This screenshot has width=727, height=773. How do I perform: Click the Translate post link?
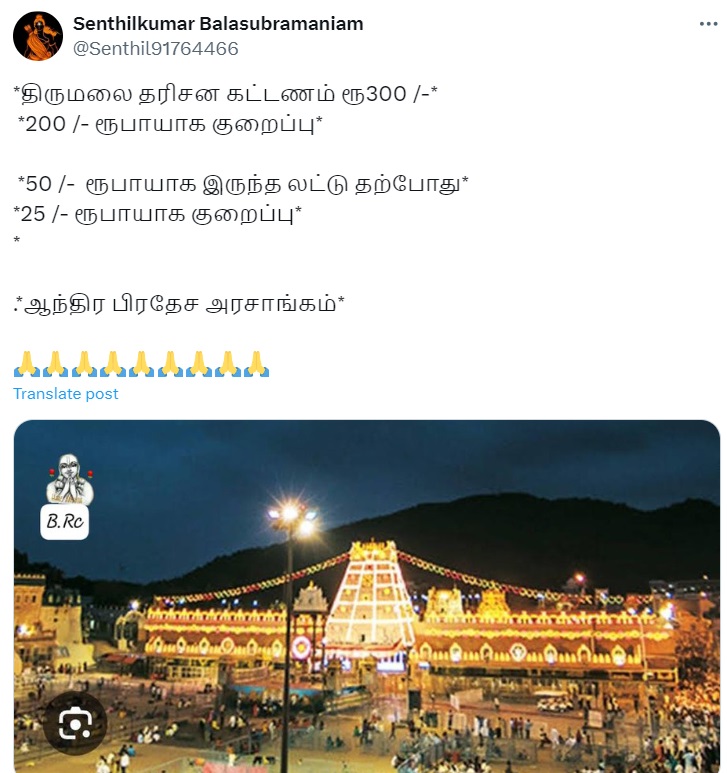point(66,393)
